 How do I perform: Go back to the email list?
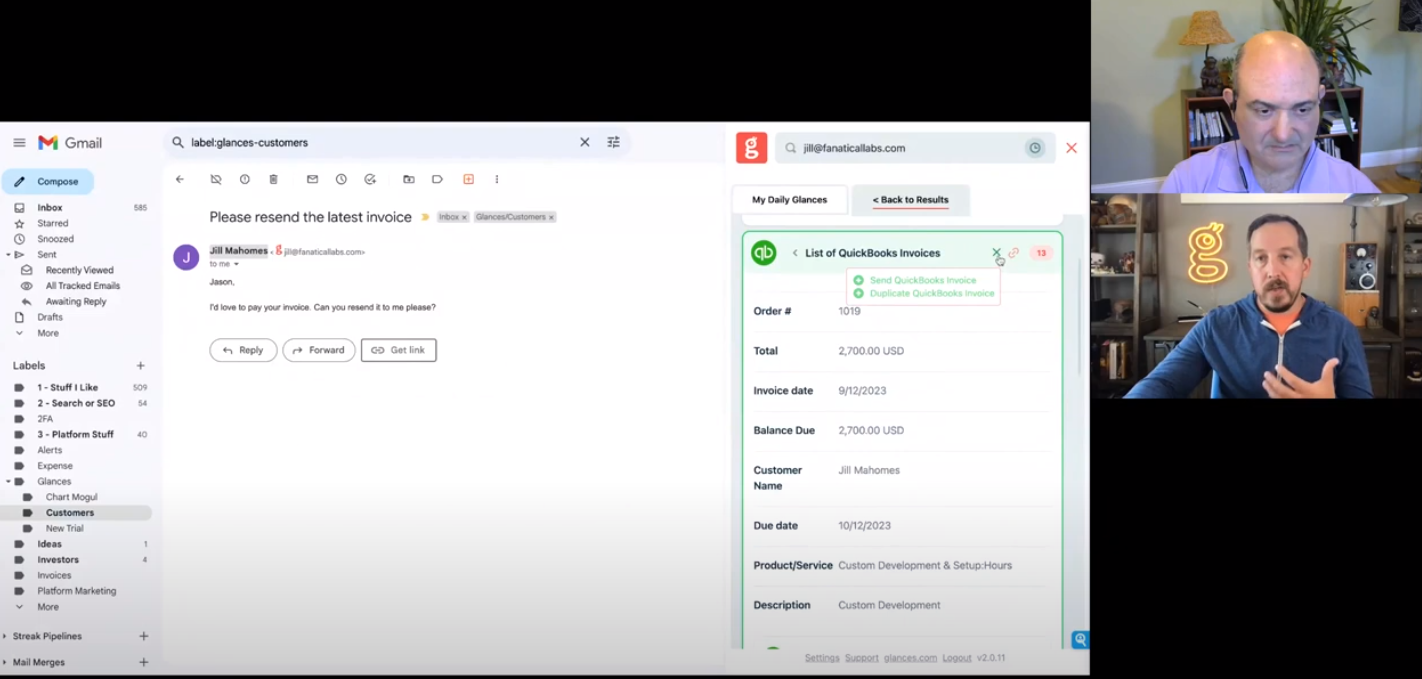click(180, 179)
